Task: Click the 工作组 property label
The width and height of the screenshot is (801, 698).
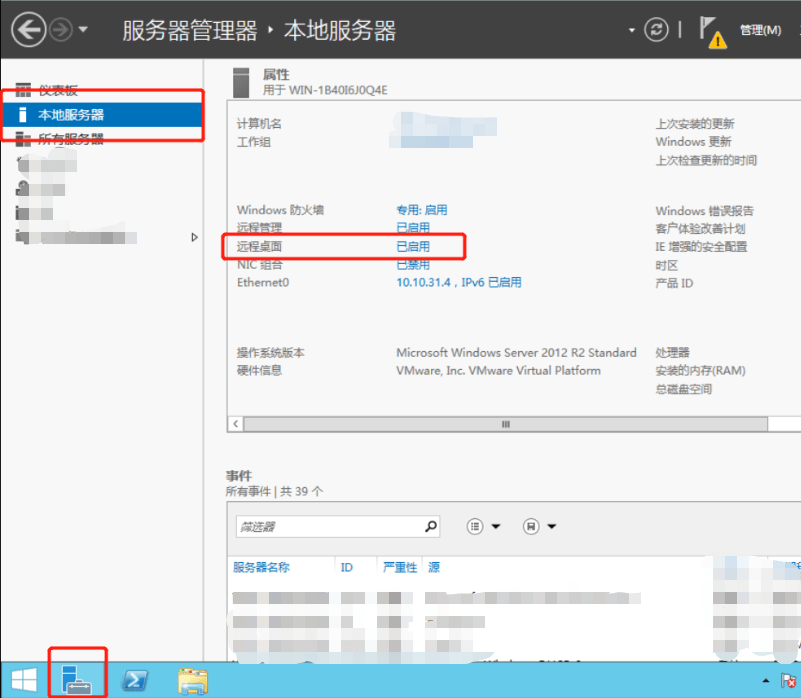Action: (x=253, y=142)
